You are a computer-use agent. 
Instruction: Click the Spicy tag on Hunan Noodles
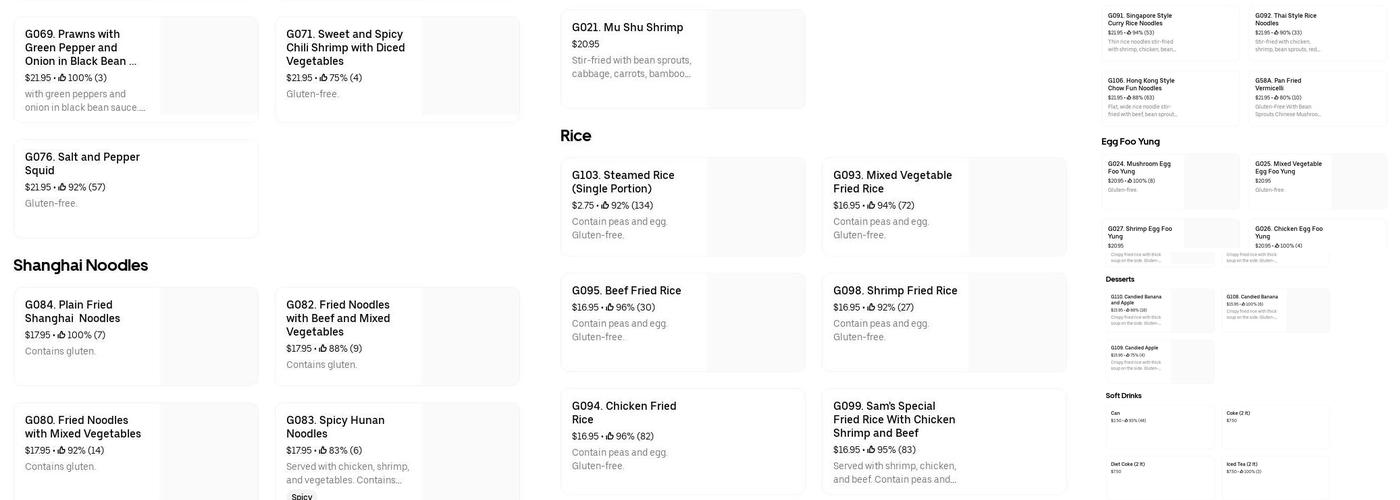point(301,496)
